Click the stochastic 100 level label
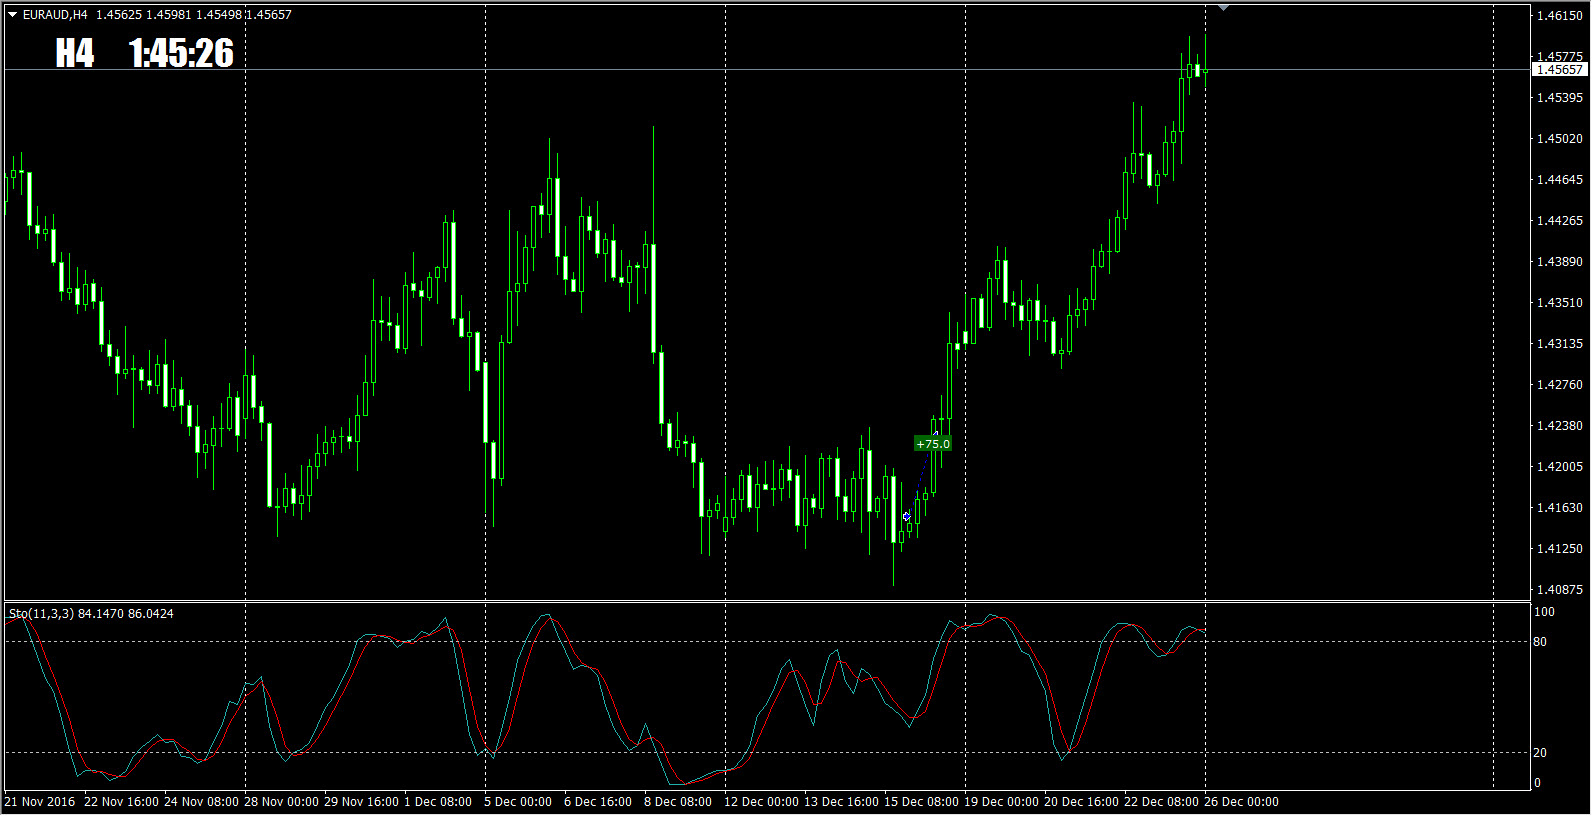1592x816 pixels. coord(1545,612)
